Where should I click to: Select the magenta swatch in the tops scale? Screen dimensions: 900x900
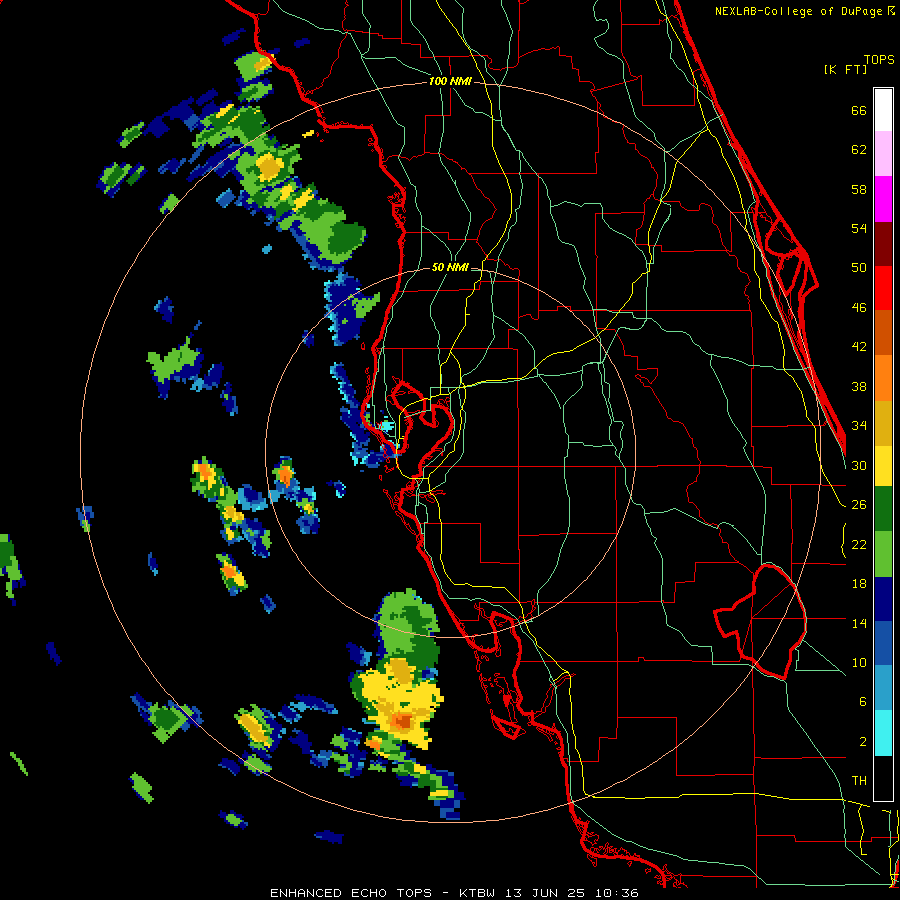(883, 199)
